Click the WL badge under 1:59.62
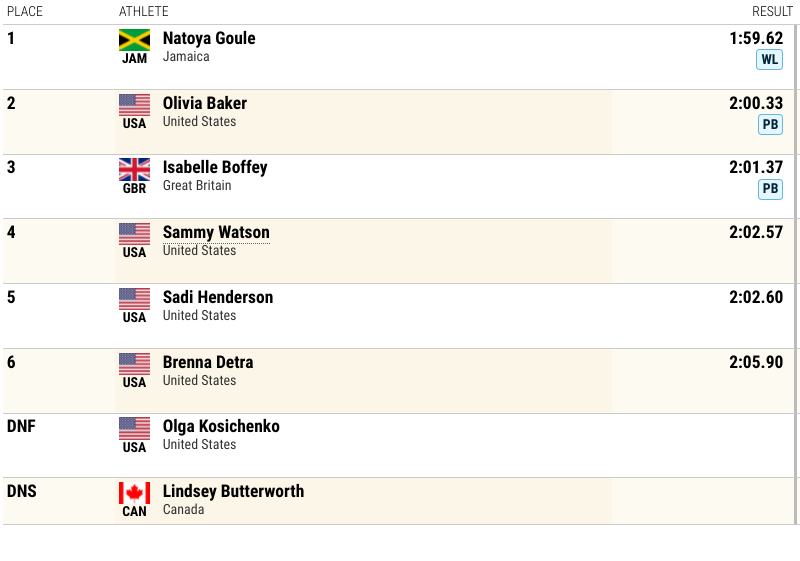Image resolution: width=800 pixels, height=561 pixels. tap(769, 60)
